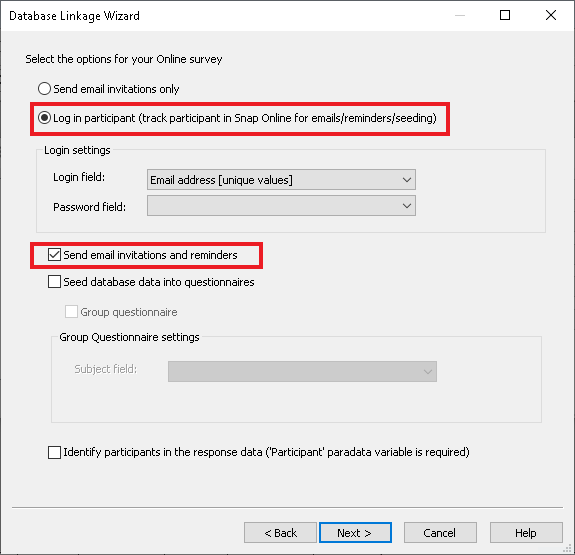Open Help for this wizard page
The width and height of the screenshot is (575, 555).
click(526, 532)
